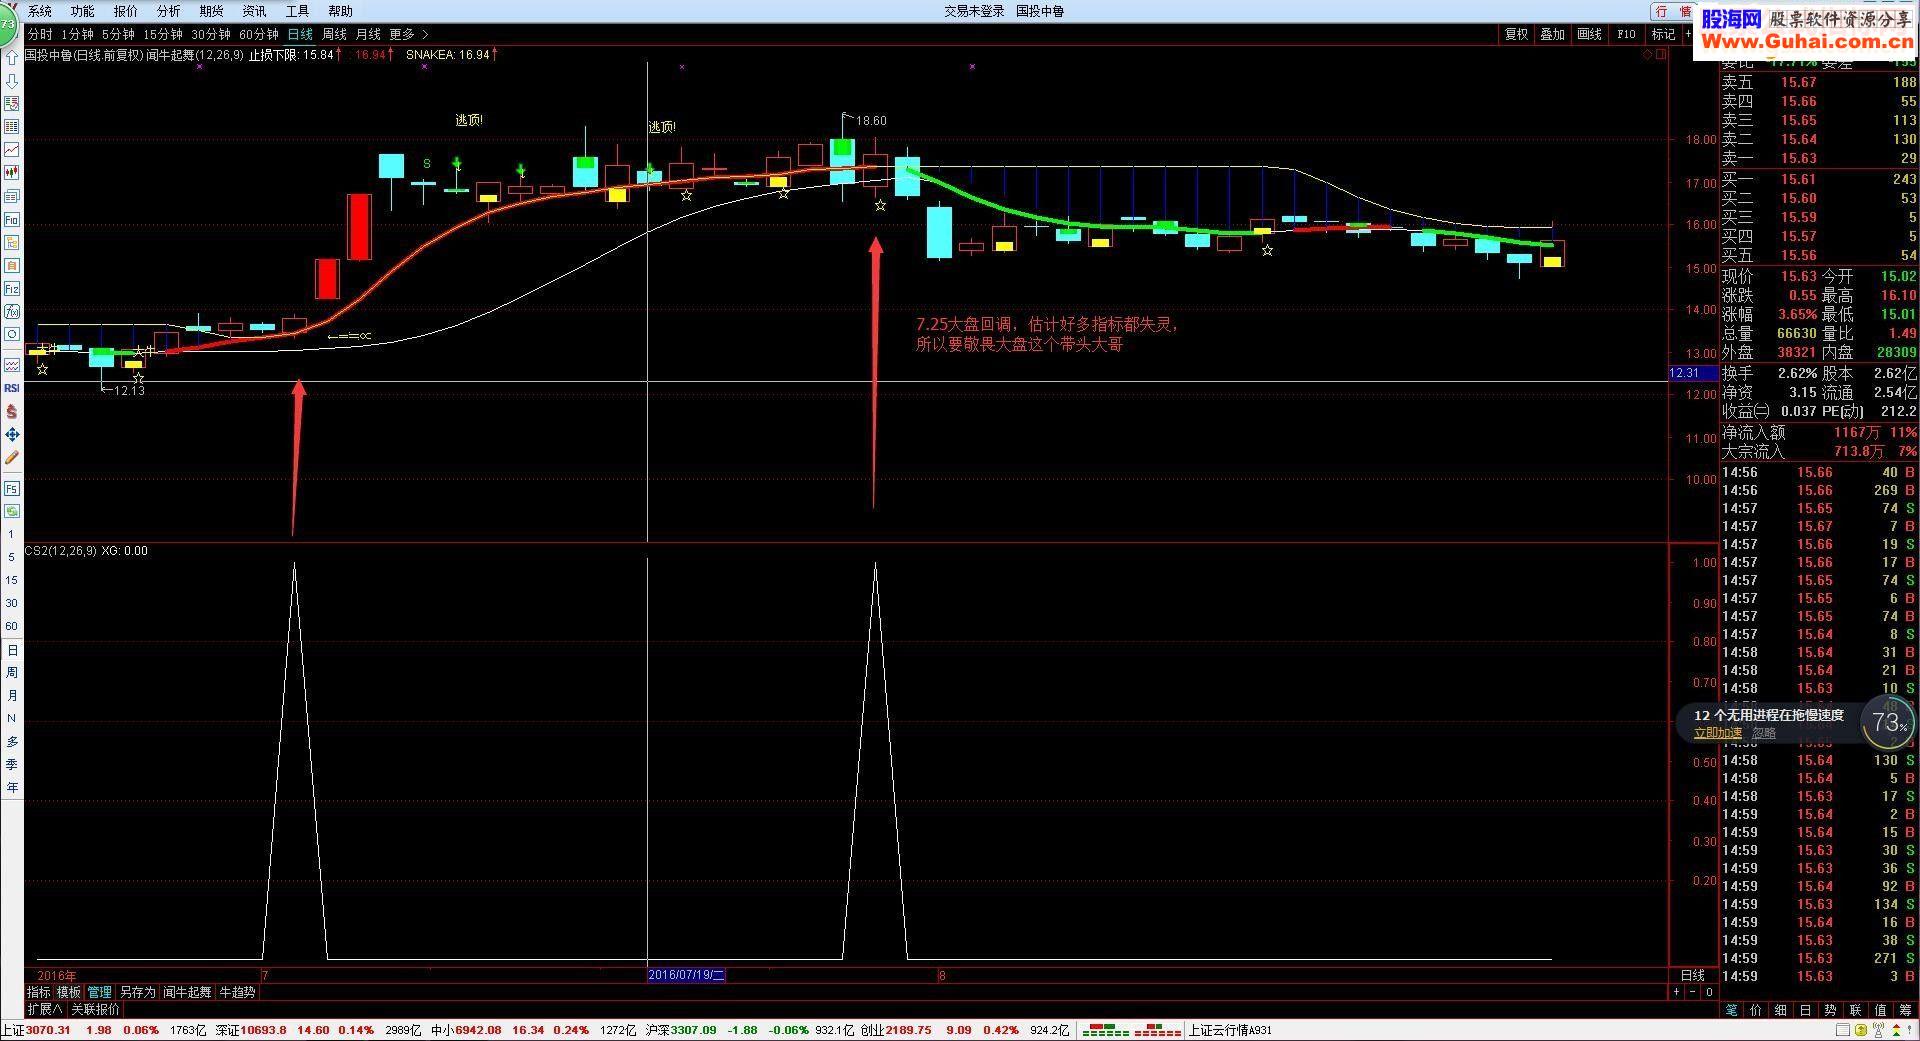Click the F5 icon in left sidebar
The image size is (1920, 1041).
point(12,489)
